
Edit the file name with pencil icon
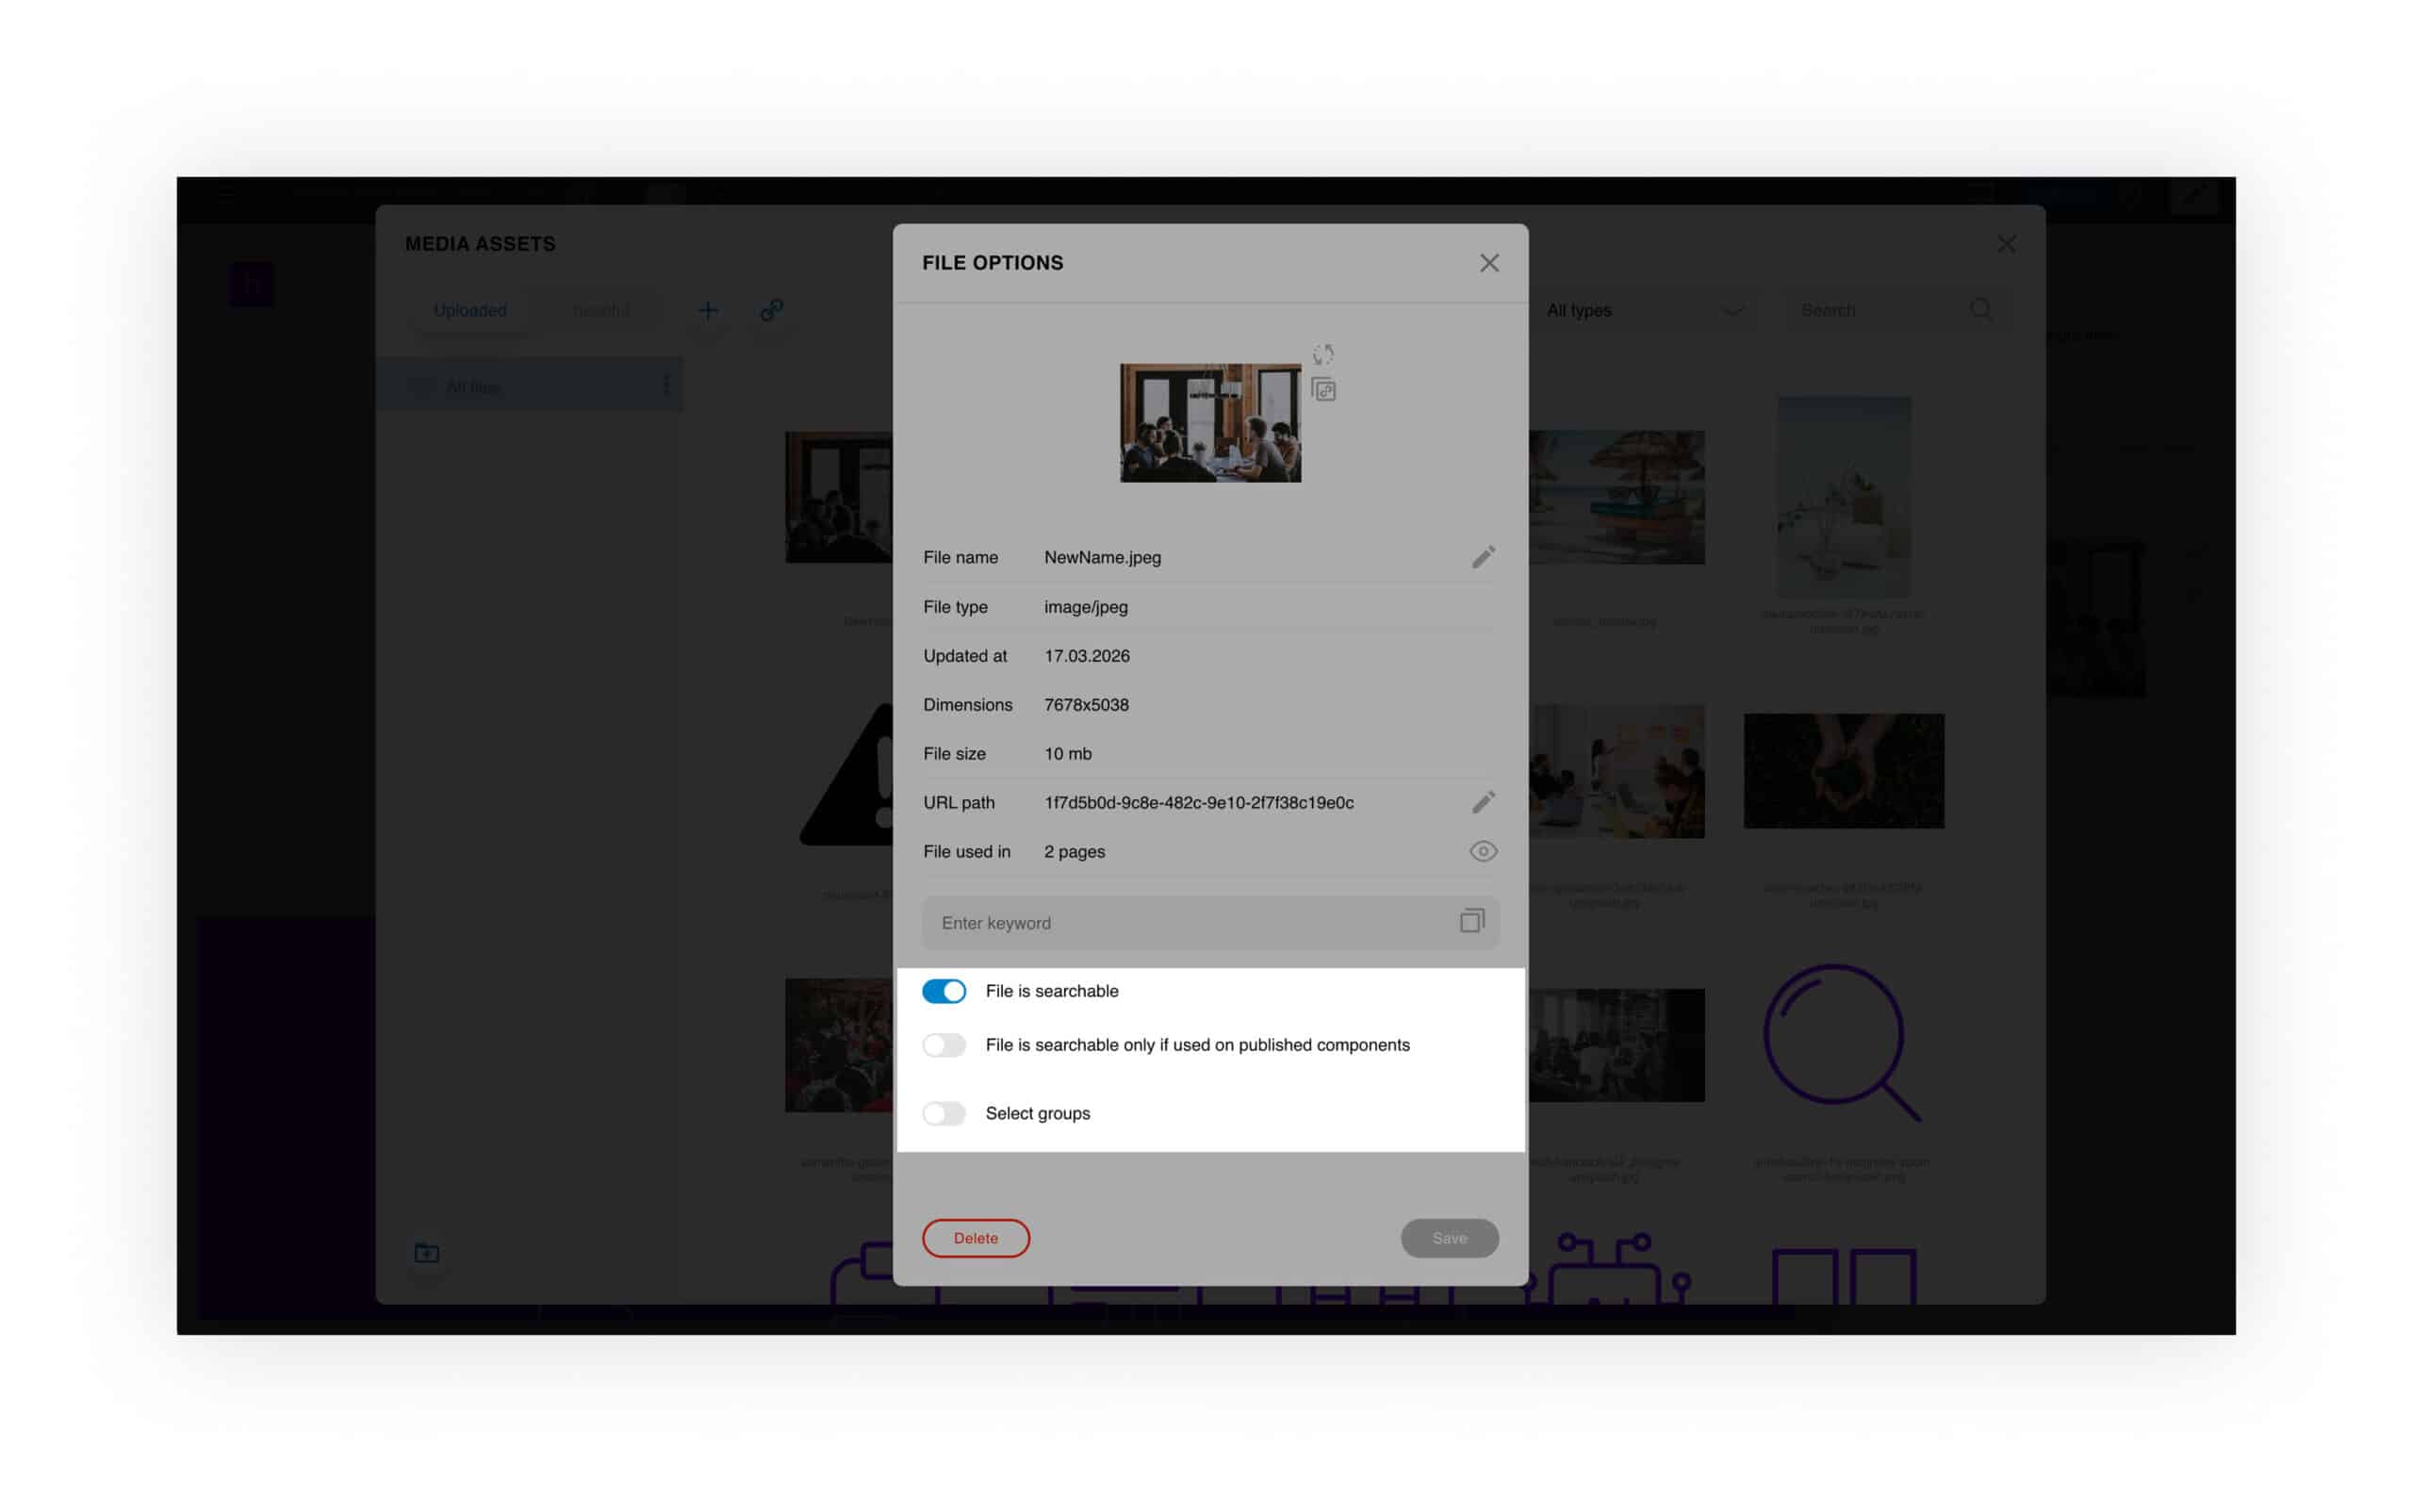[1482, 557]
